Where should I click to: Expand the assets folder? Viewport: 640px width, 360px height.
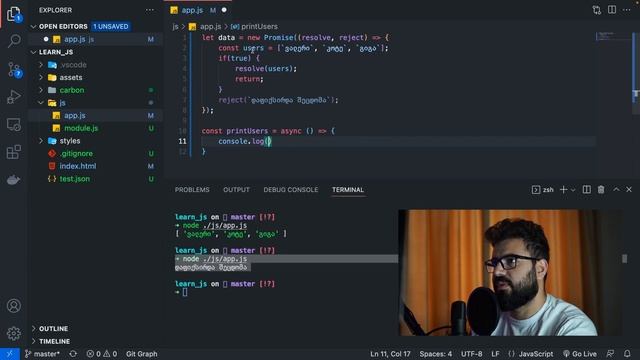click(41, 78)
